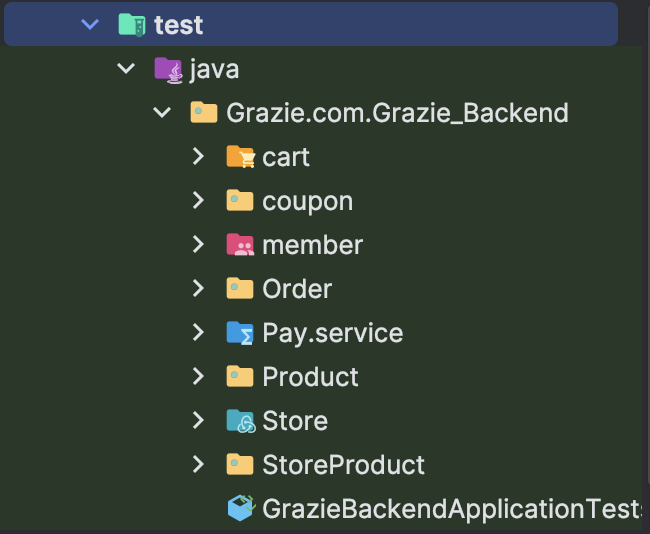Expand the cart package
The height and width of the screenshot is (534, 650).
tap(198, 157)
